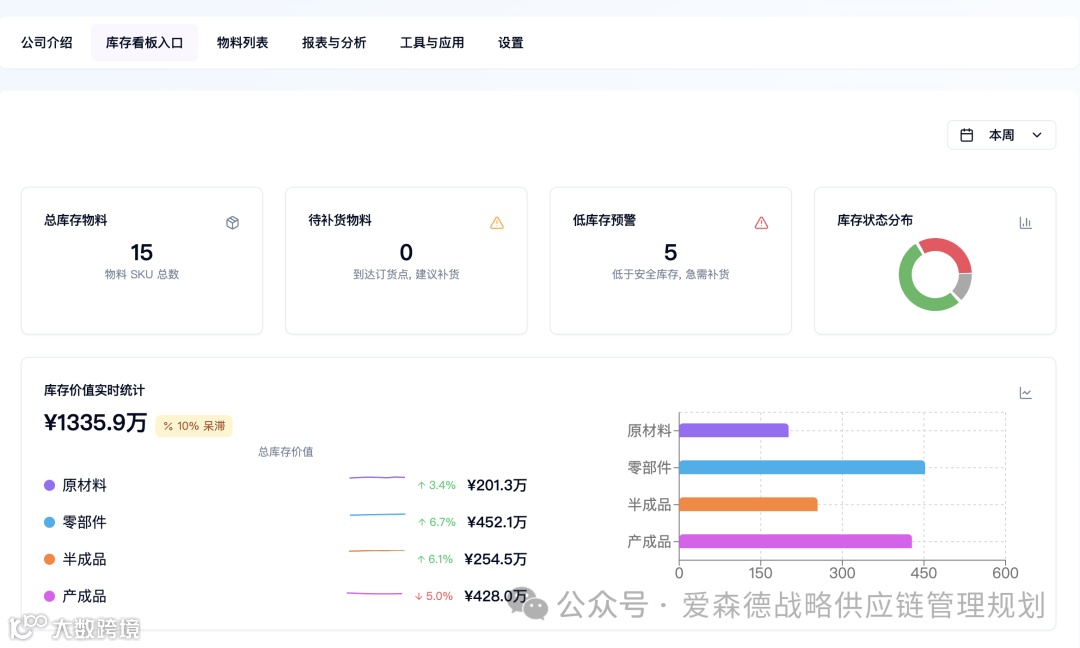Click the 3.4% increase indicator
This screenshot has width=1080, height=648.
coord(437,485)
